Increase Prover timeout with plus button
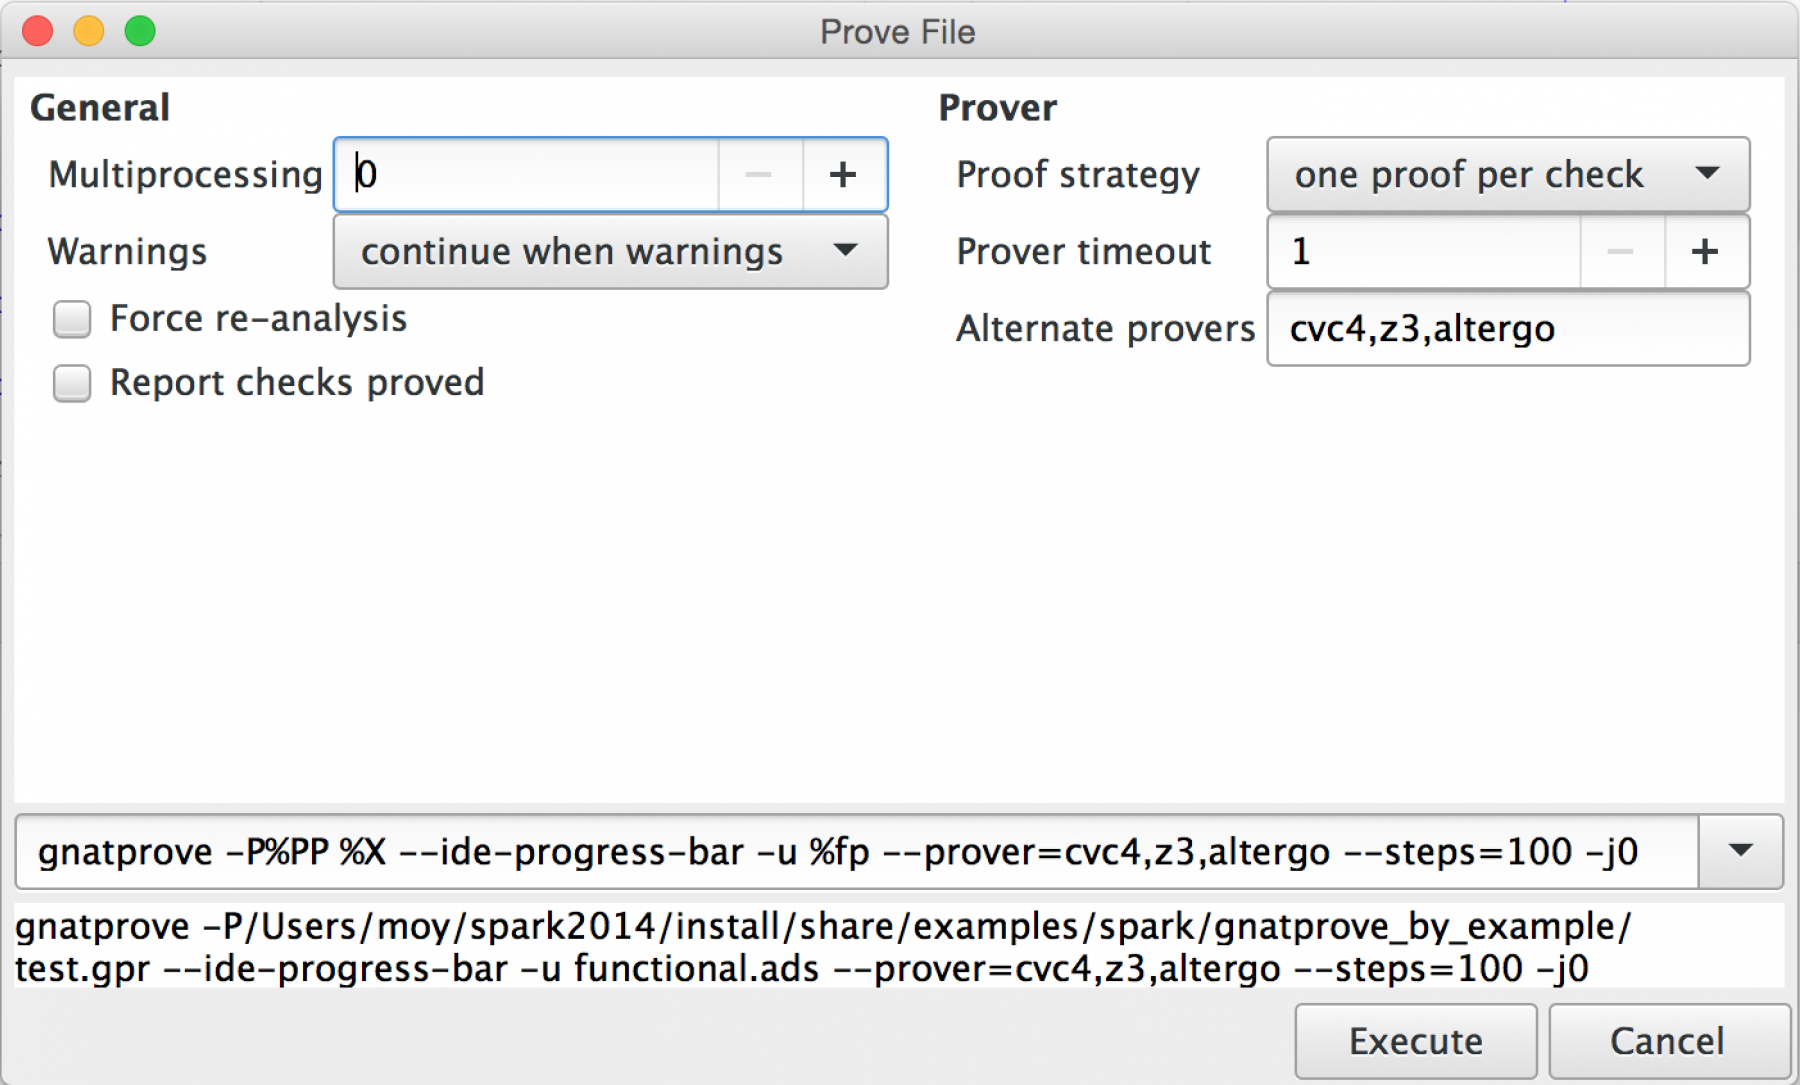This screenshot has height=1085, width=1800. [x=1706, y=251]
